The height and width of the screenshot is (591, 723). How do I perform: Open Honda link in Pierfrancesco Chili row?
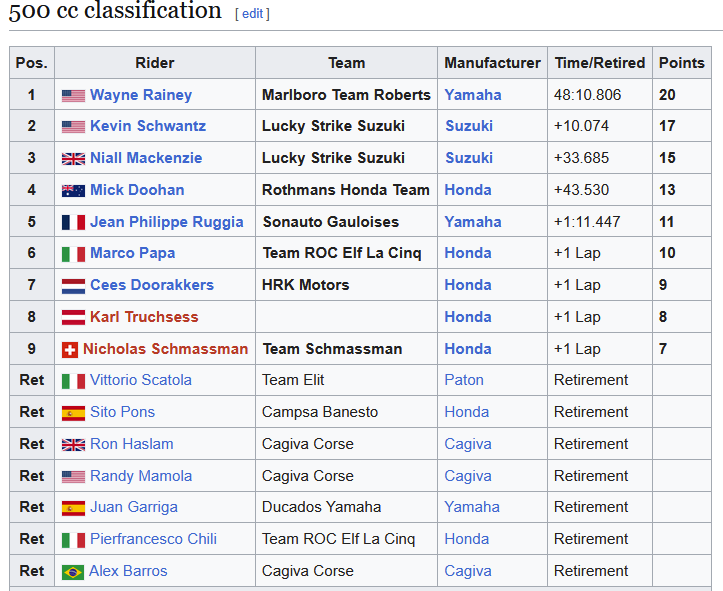coord(467,538)
